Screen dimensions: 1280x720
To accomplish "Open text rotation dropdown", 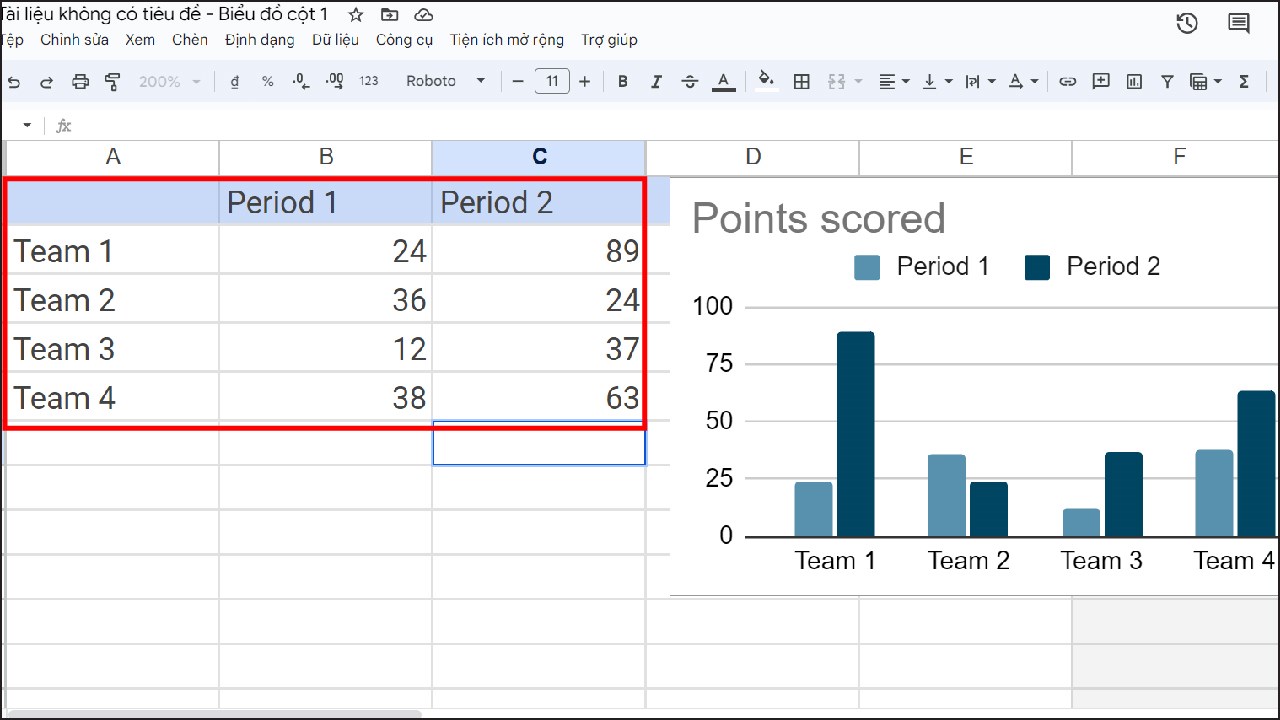I will click(x=1022, y=82).
